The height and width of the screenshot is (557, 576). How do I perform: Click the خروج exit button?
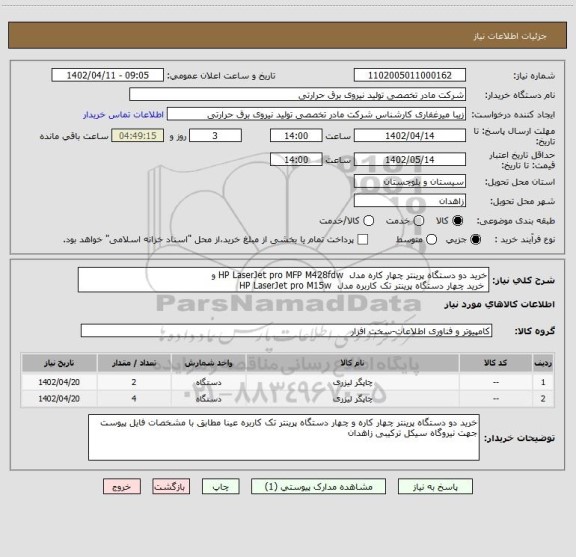(122, 487)
